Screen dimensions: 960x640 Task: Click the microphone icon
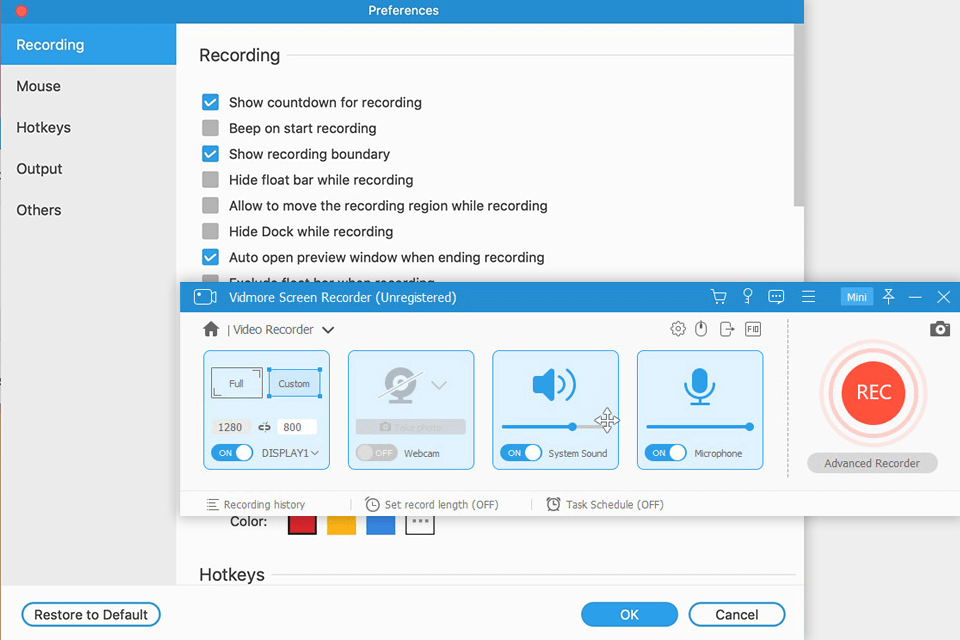699,386
